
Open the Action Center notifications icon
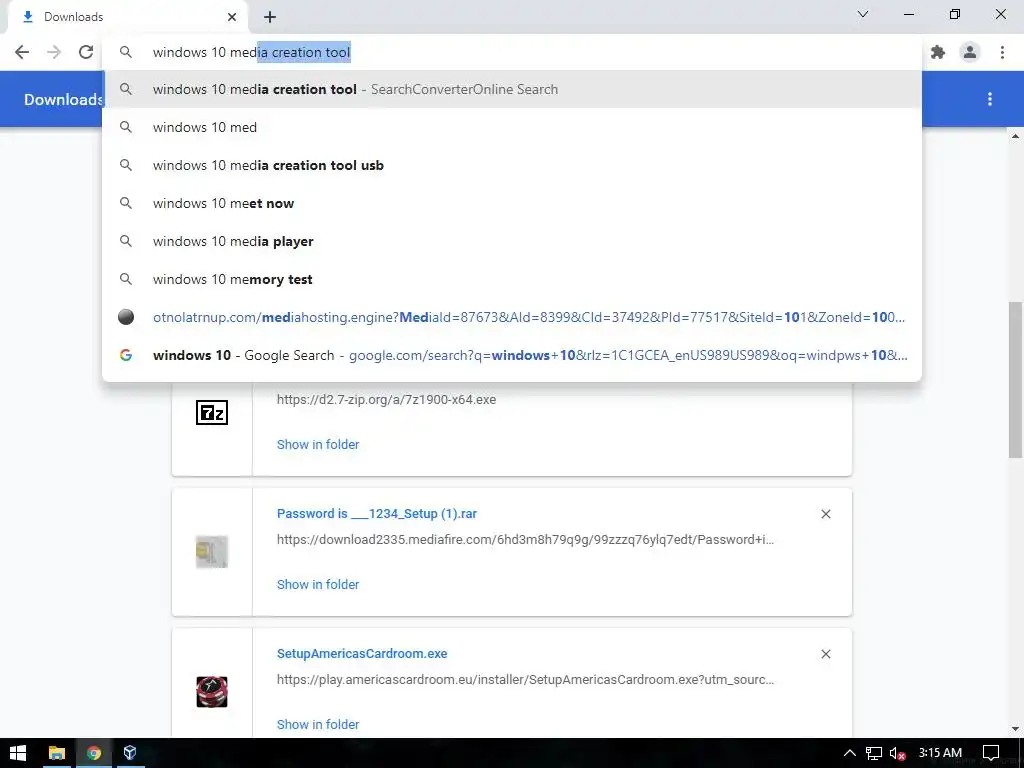click(991, 753)
